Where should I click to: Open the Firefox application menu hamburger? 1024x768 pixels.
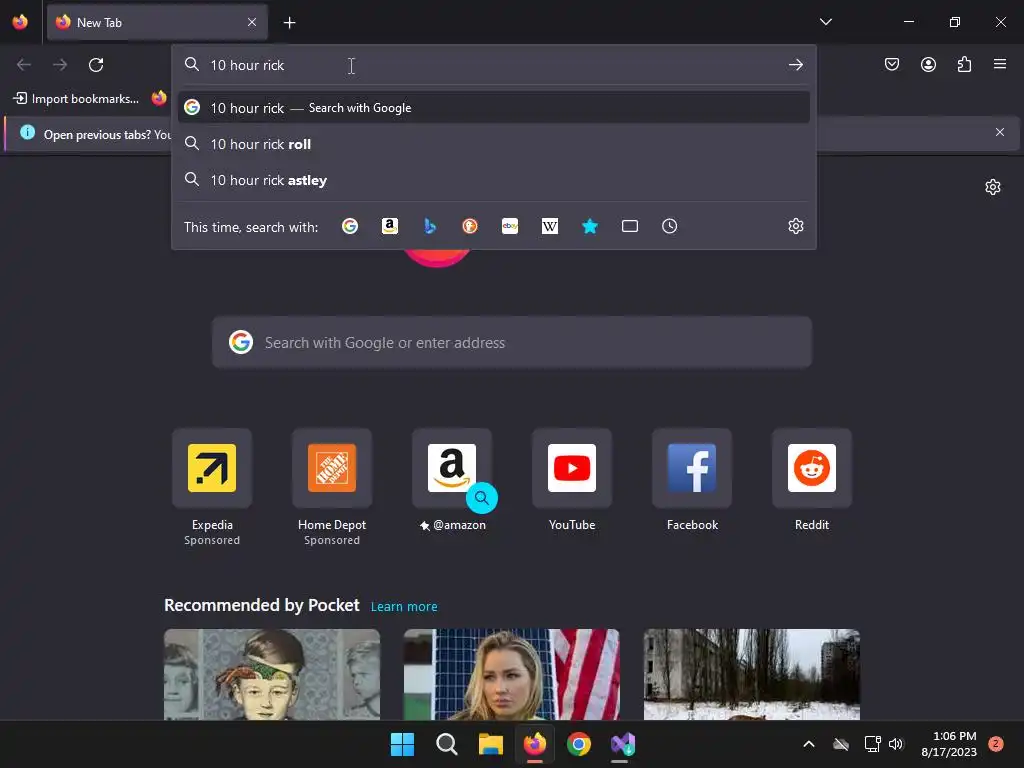(1000, 64)
